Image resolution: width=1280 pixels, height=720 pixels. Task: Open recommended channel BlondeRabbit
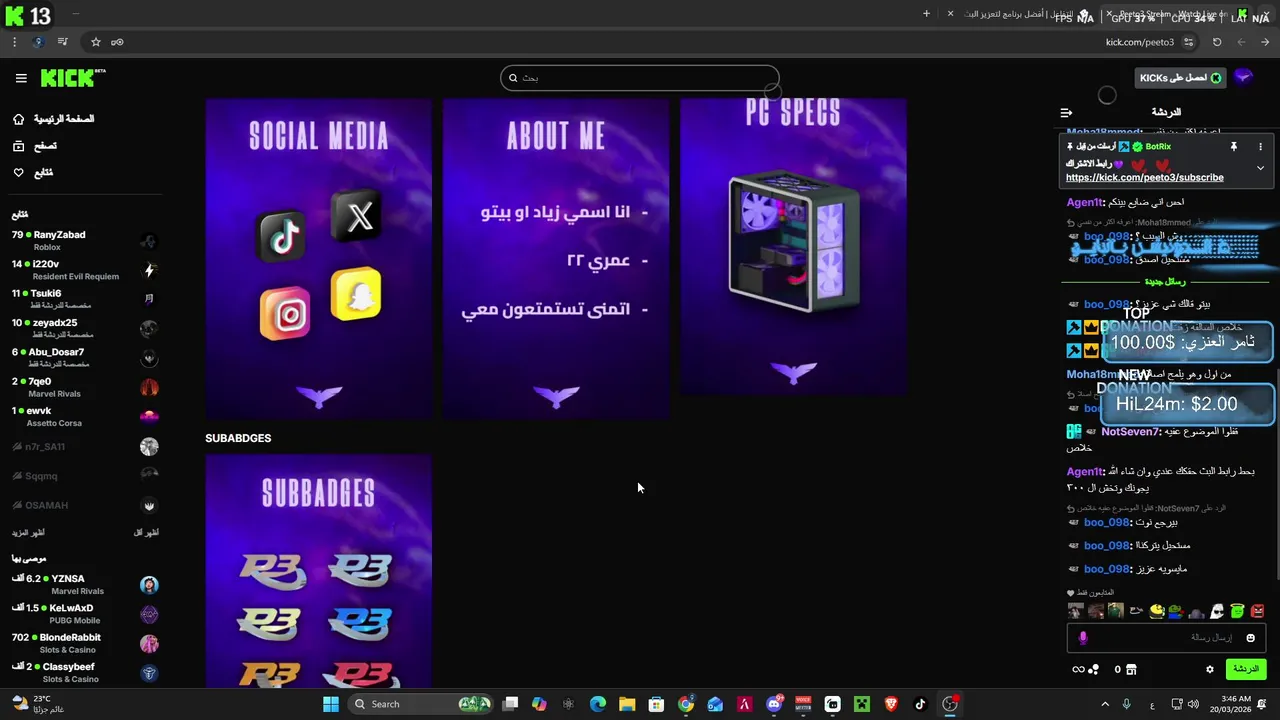pyautogui.click(x=84, y=643)
